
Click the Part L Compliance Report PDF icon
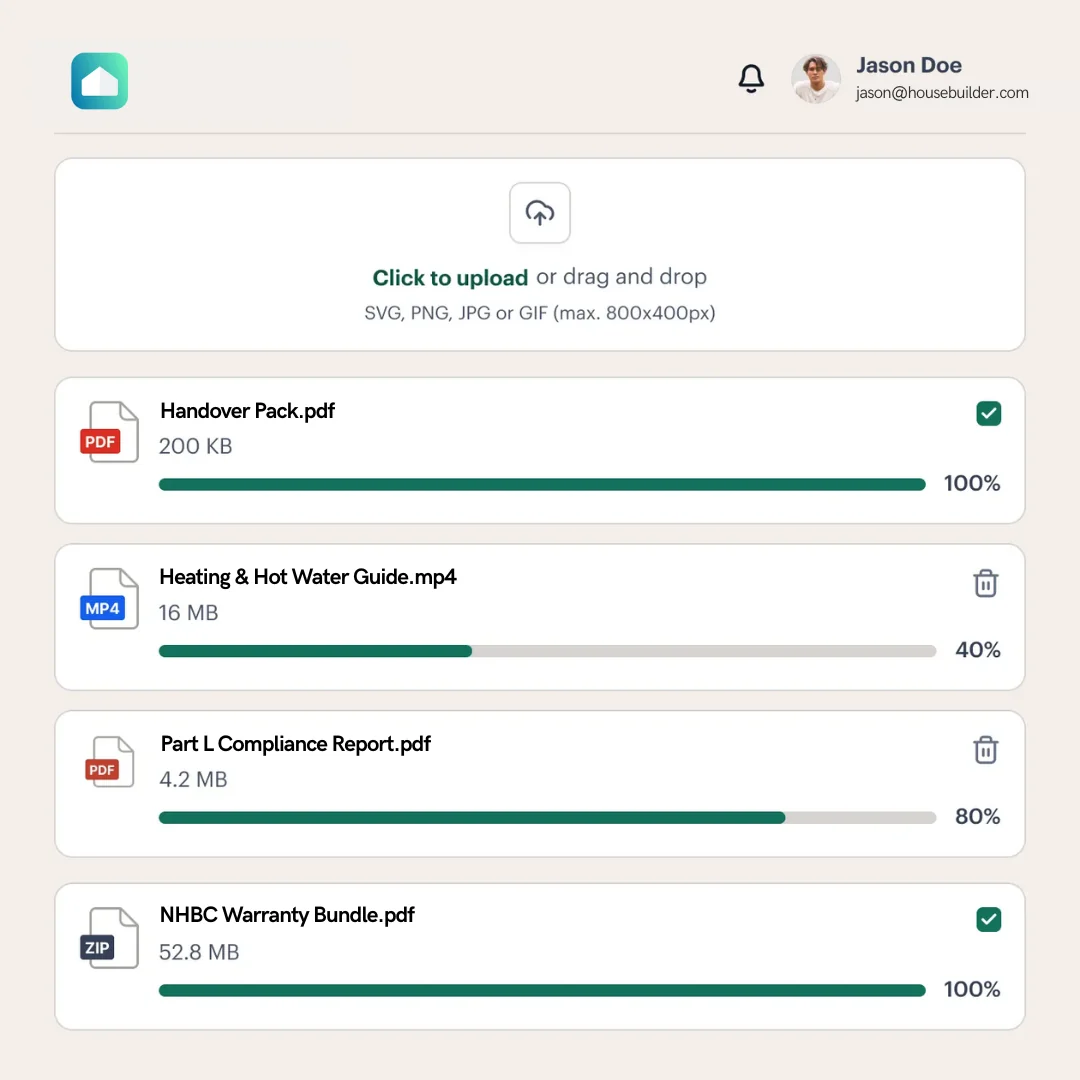(x=108, y=761)
